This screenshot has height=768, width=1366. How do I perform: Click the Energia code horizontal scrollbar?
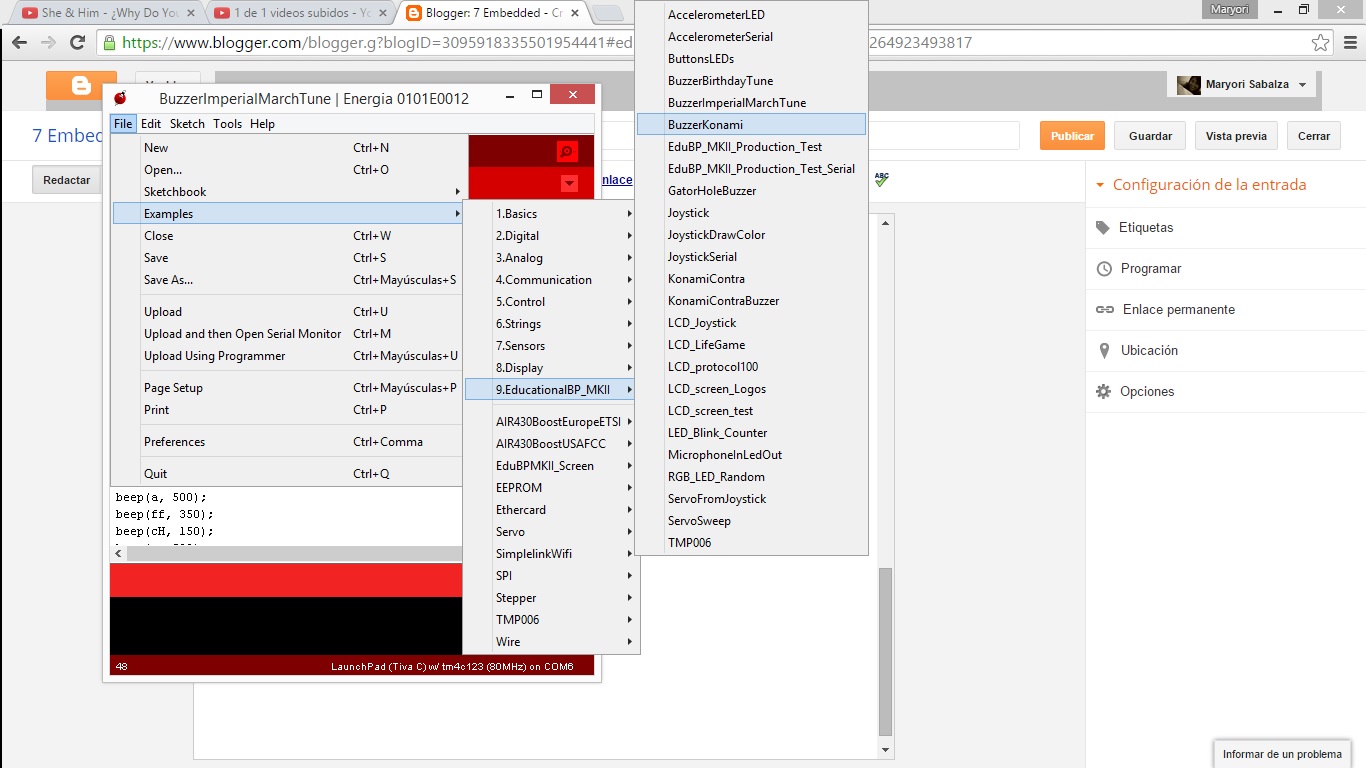tap(296, 553)
